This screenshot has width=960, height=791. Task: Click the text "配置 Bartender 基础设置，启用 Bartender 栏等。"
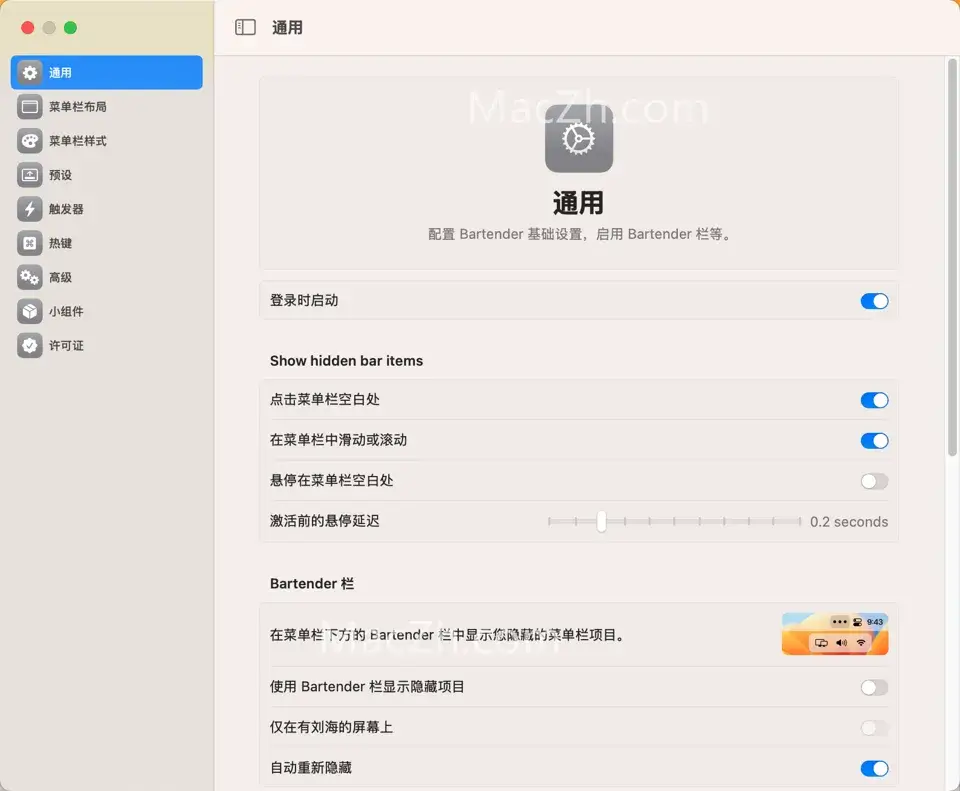pos(579,234)
